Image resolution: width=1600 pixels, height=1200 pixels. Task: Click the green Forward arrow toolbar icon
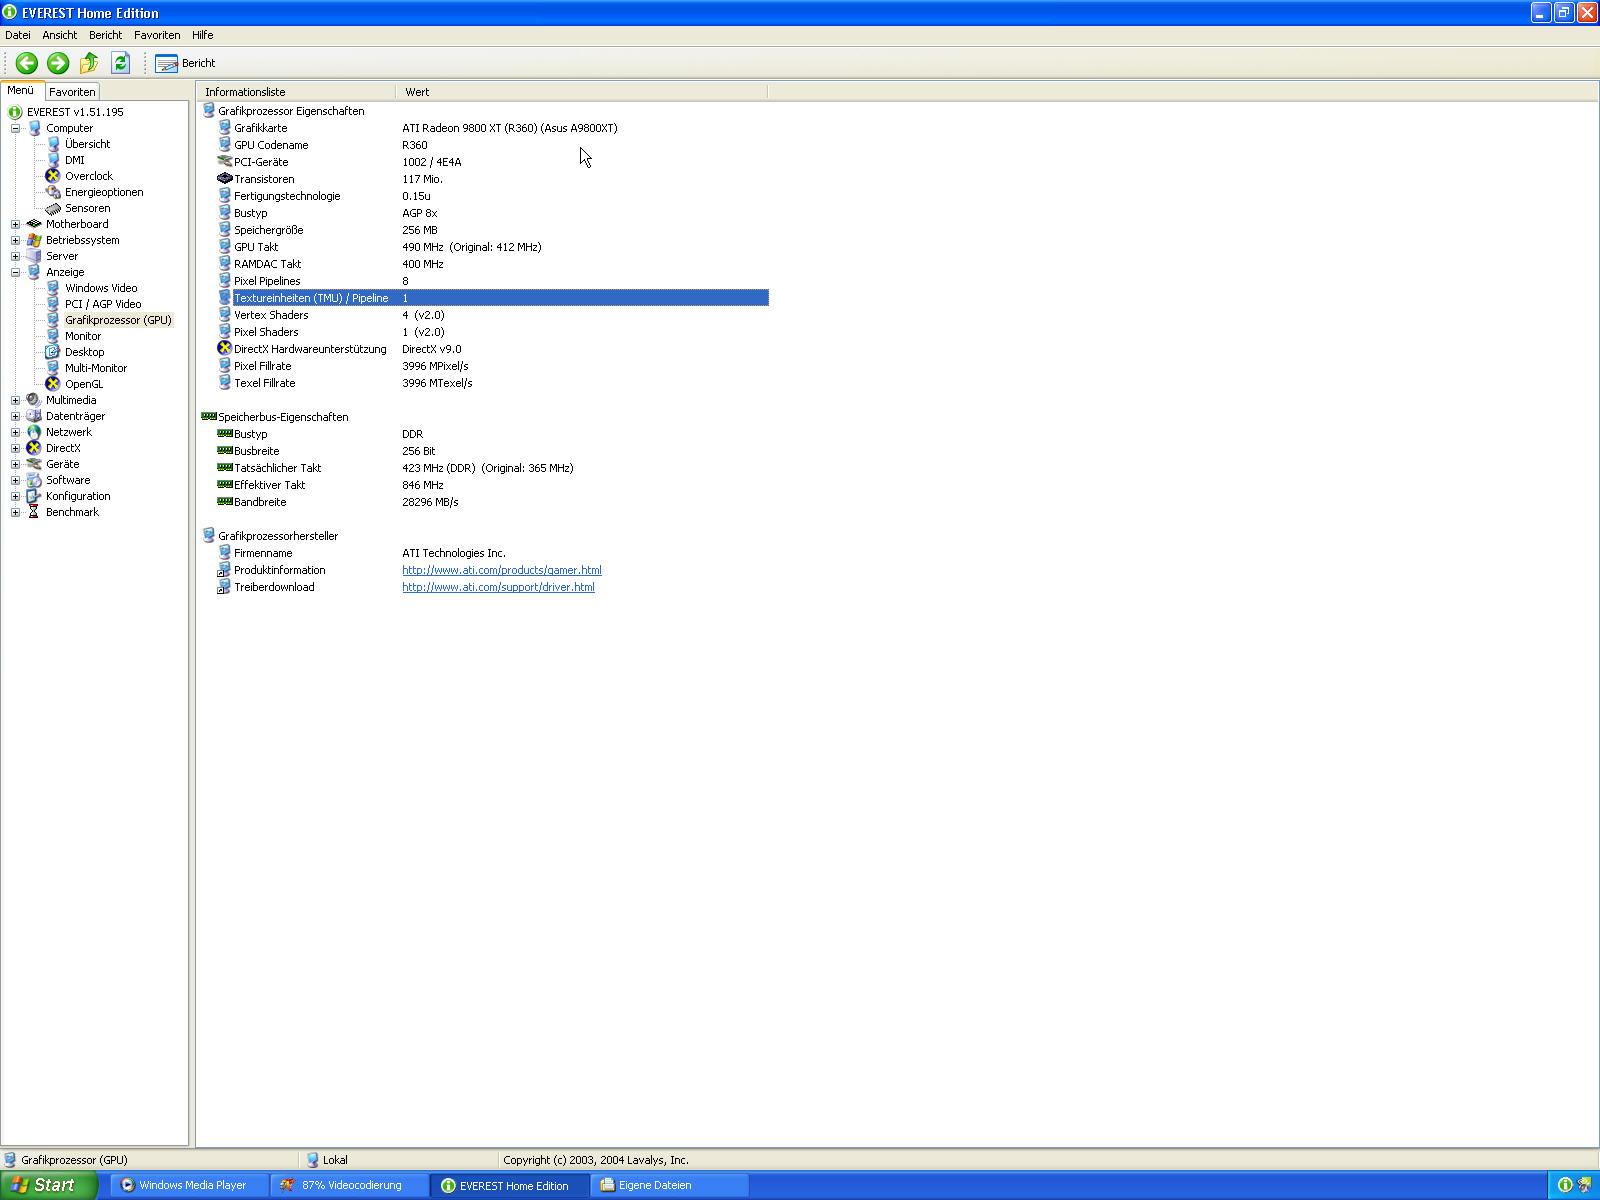(58, 63)
